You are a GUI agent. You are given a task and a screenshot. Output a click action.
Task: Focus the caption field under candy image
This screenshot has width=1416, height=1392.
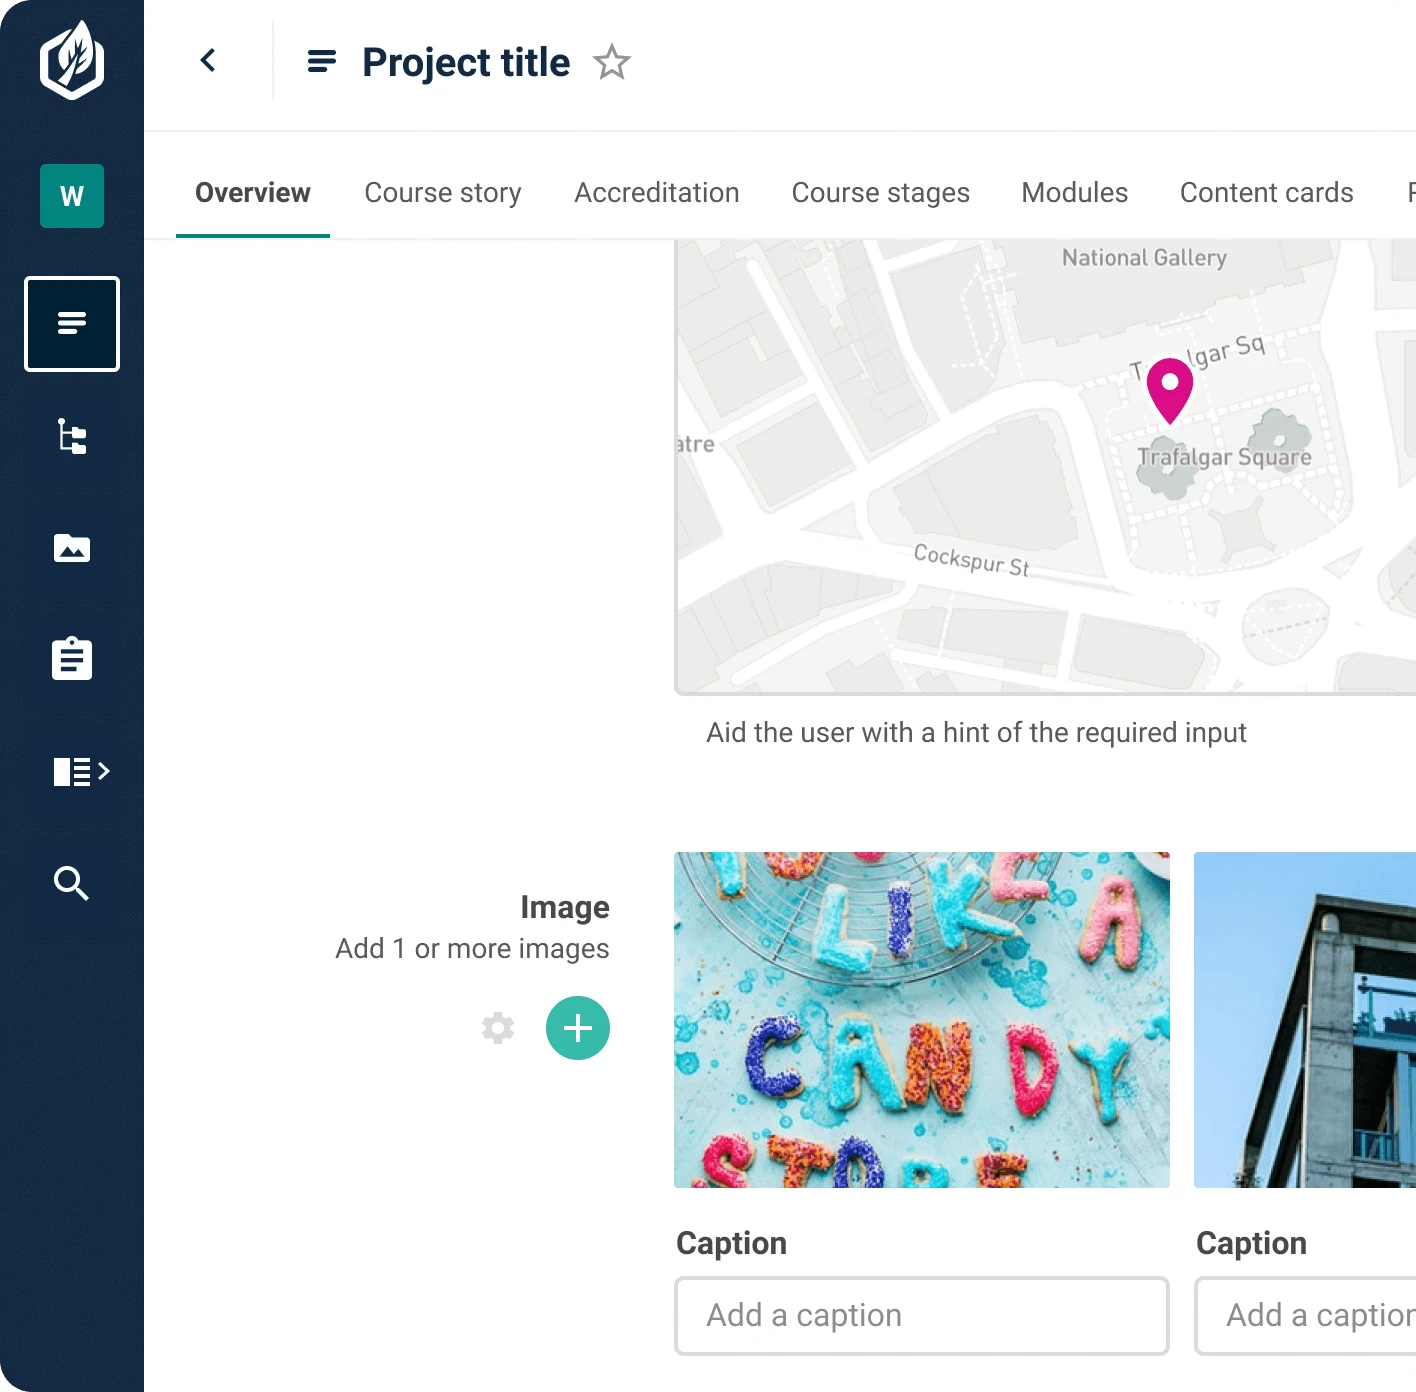click(x=922, y=1316)
